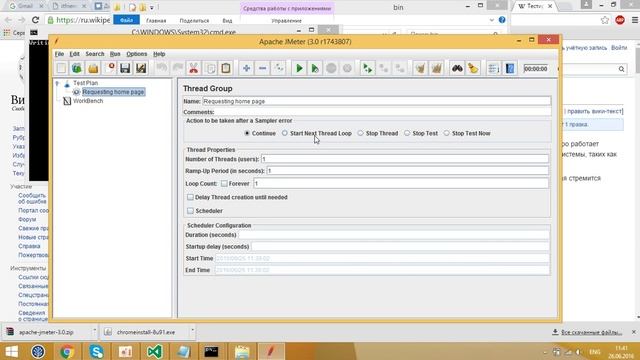Clear all results with double broom icon
The image size is (640, 360).
pyautogui.click(x=436, y=68)
